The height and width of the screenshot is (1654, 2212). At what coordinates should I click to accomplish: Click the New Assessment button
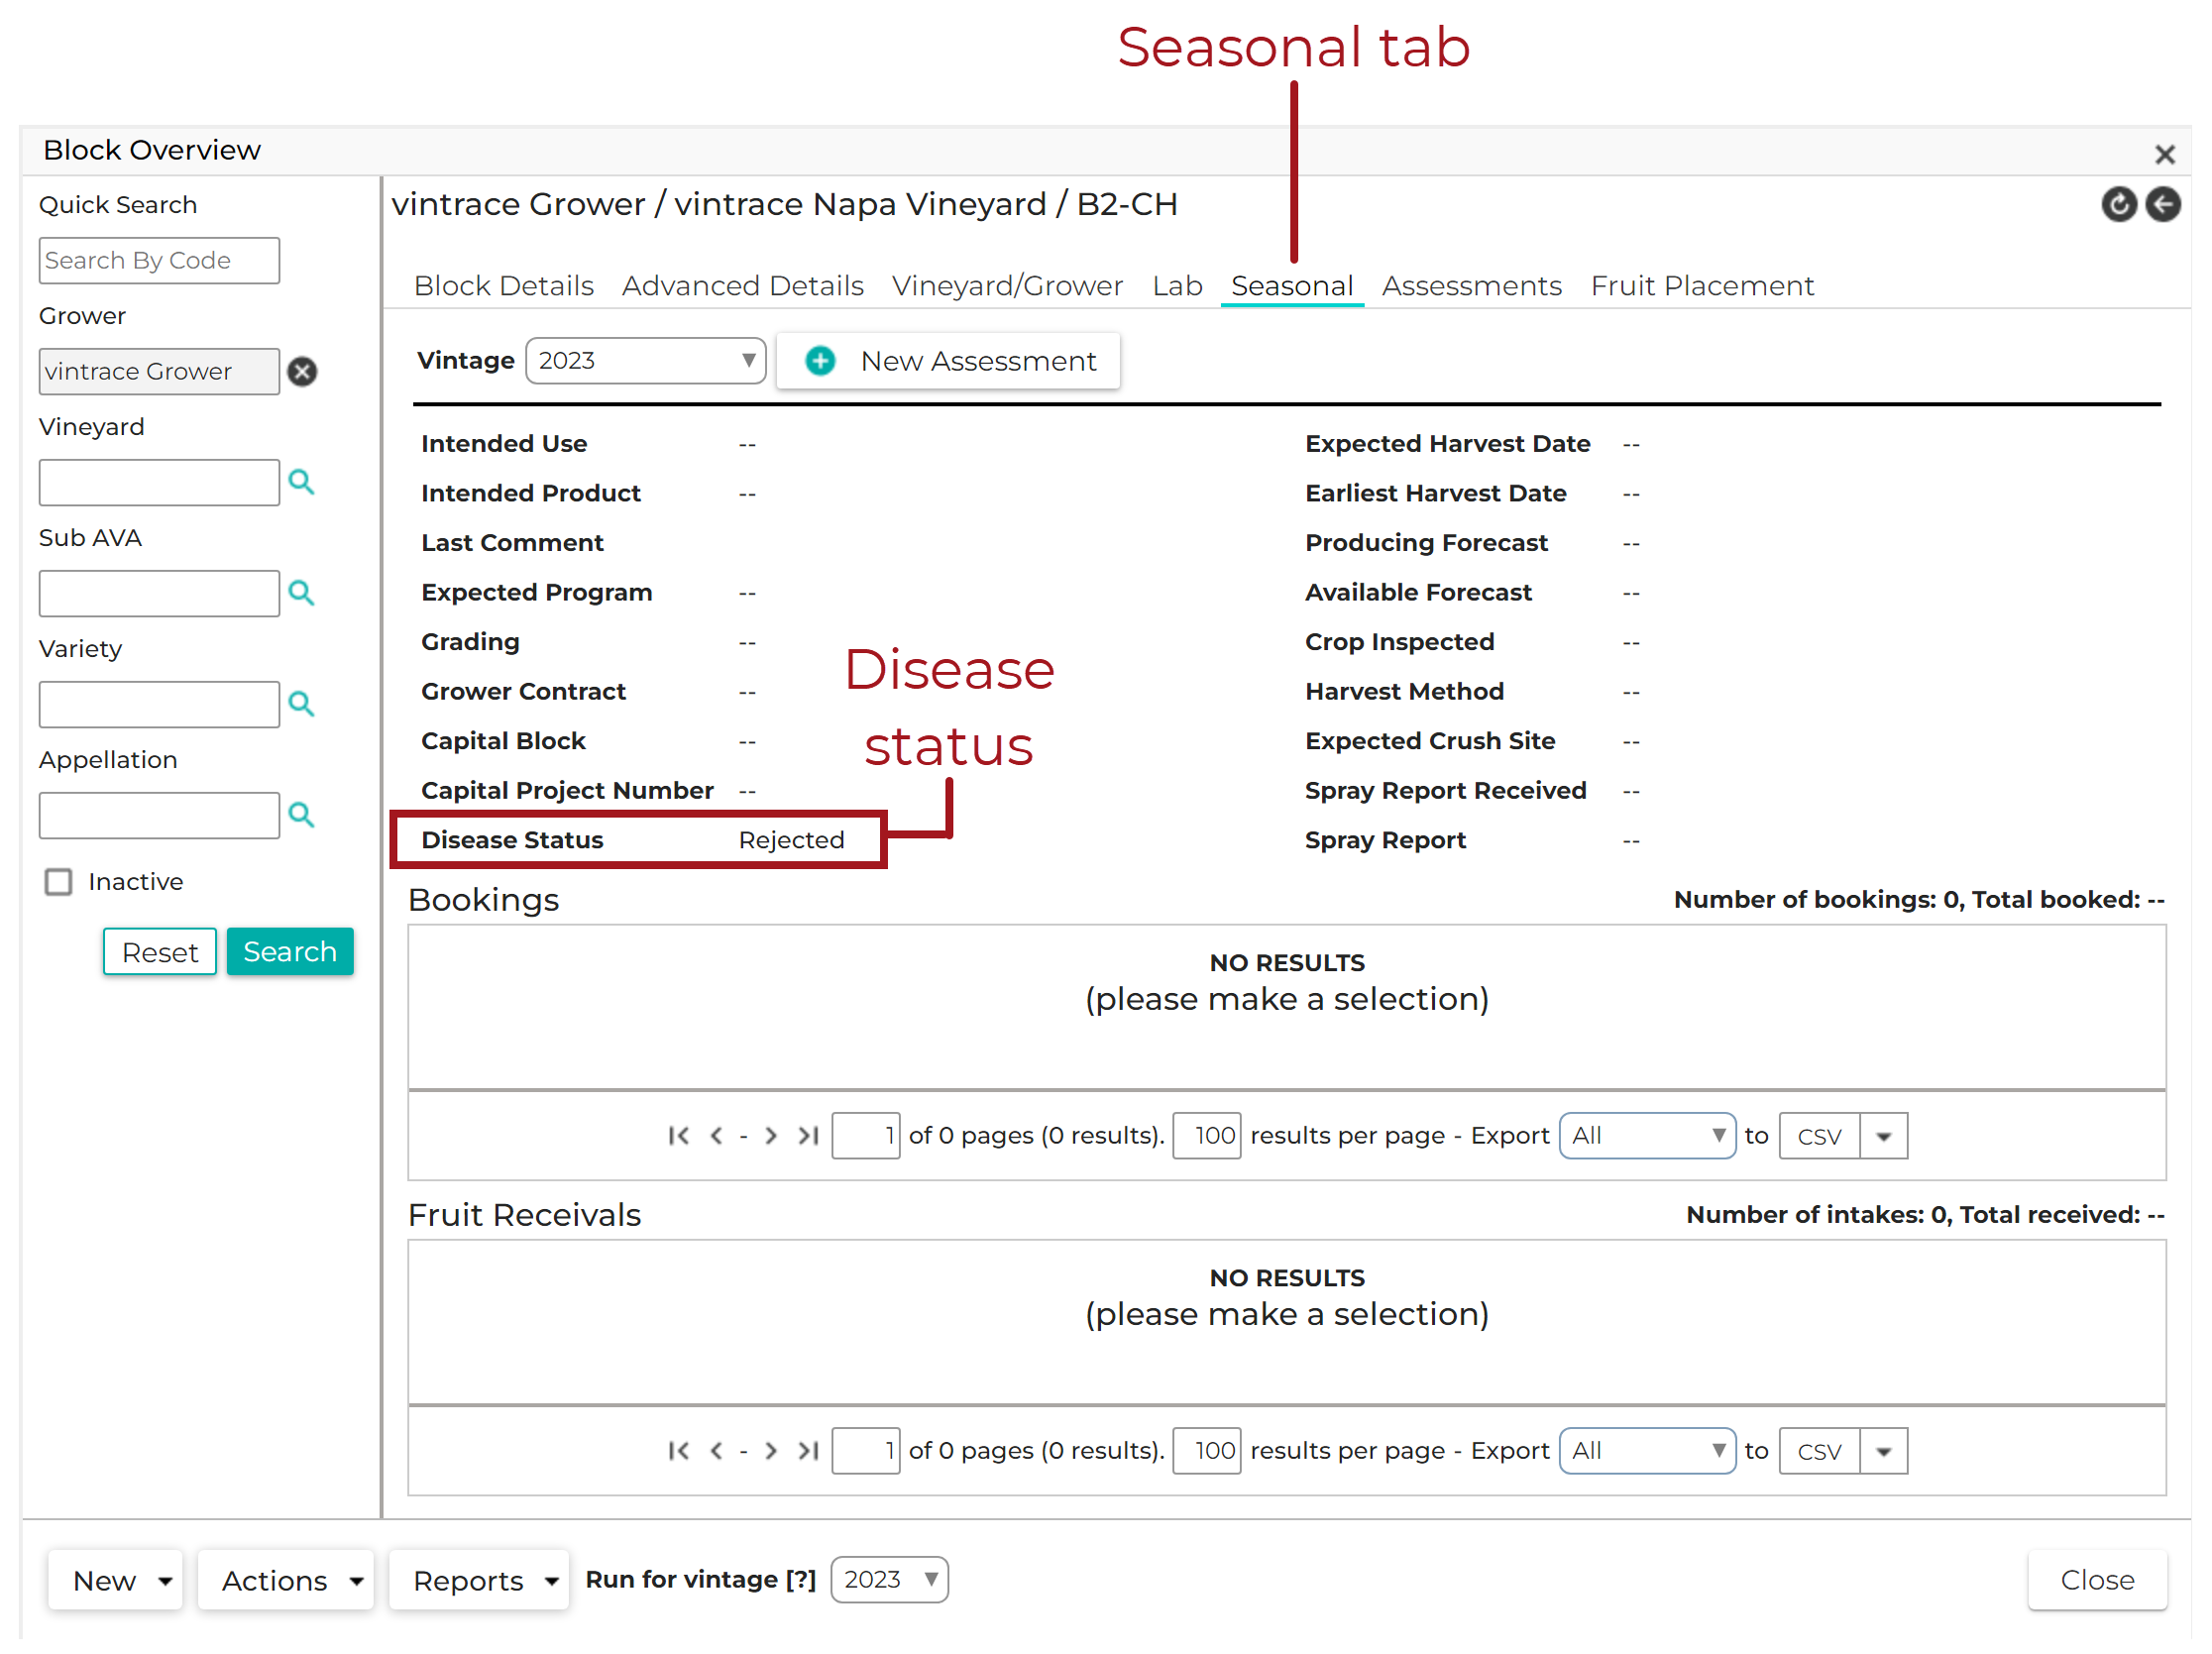coord(948,361)
